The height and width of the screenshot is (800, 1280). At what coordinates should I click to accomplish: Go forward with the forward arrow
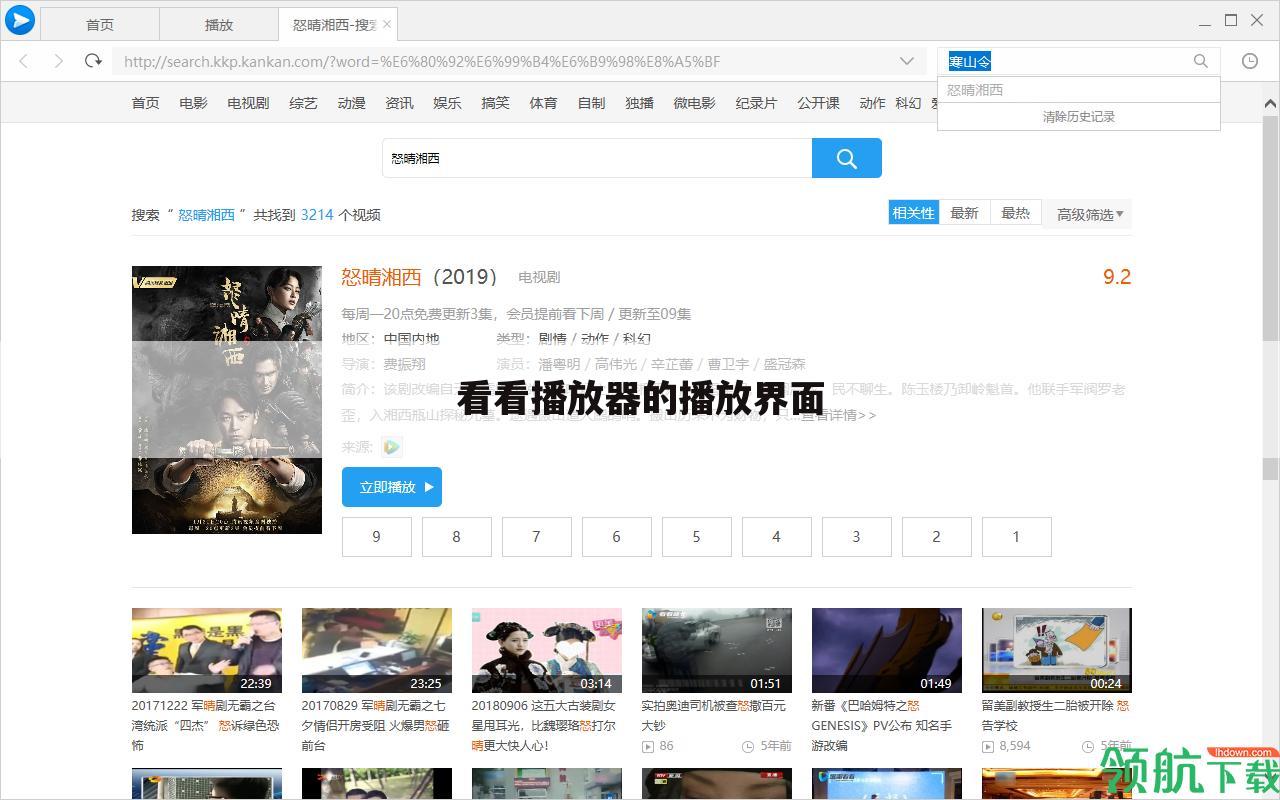click(x=58, y=61)
